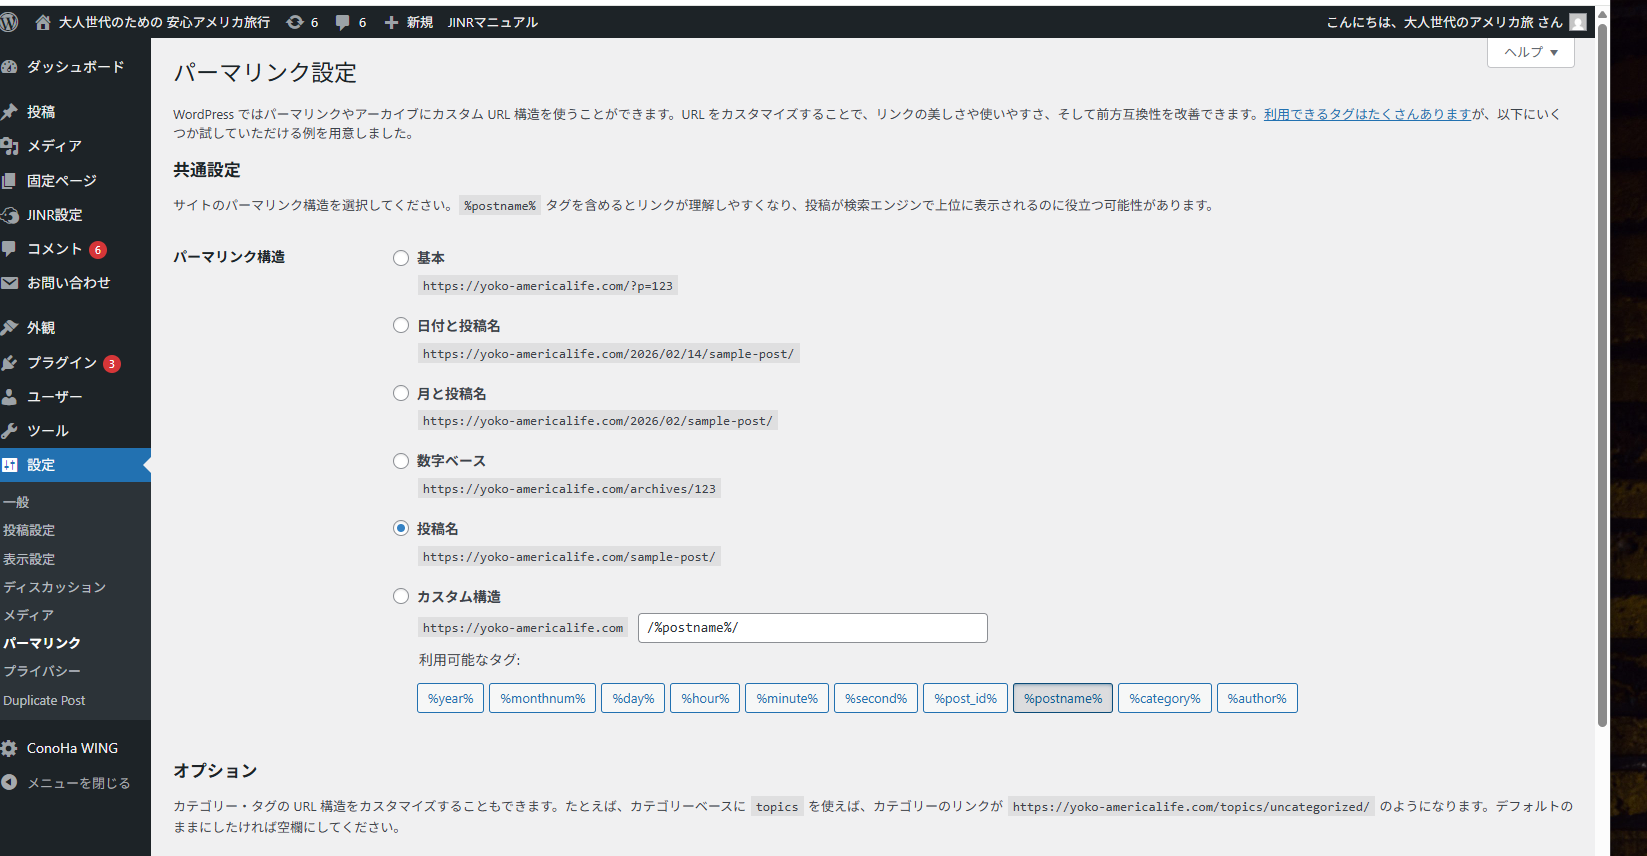Expand the 外観 sidebar menu

(41, 328)
